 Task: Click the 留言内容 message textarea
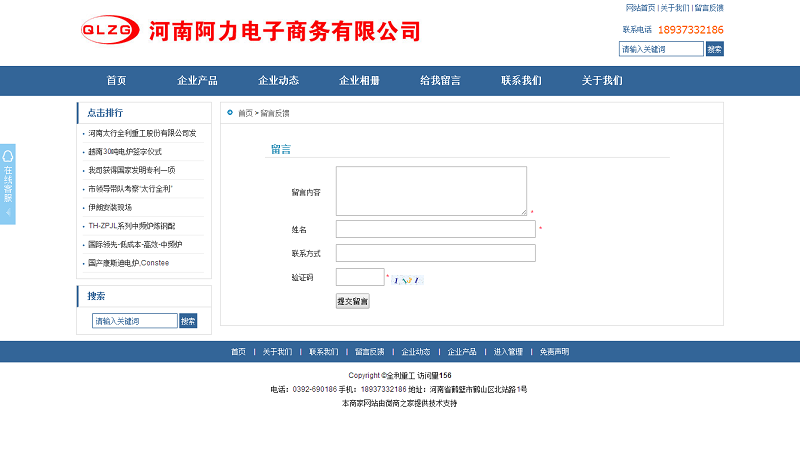431,190
